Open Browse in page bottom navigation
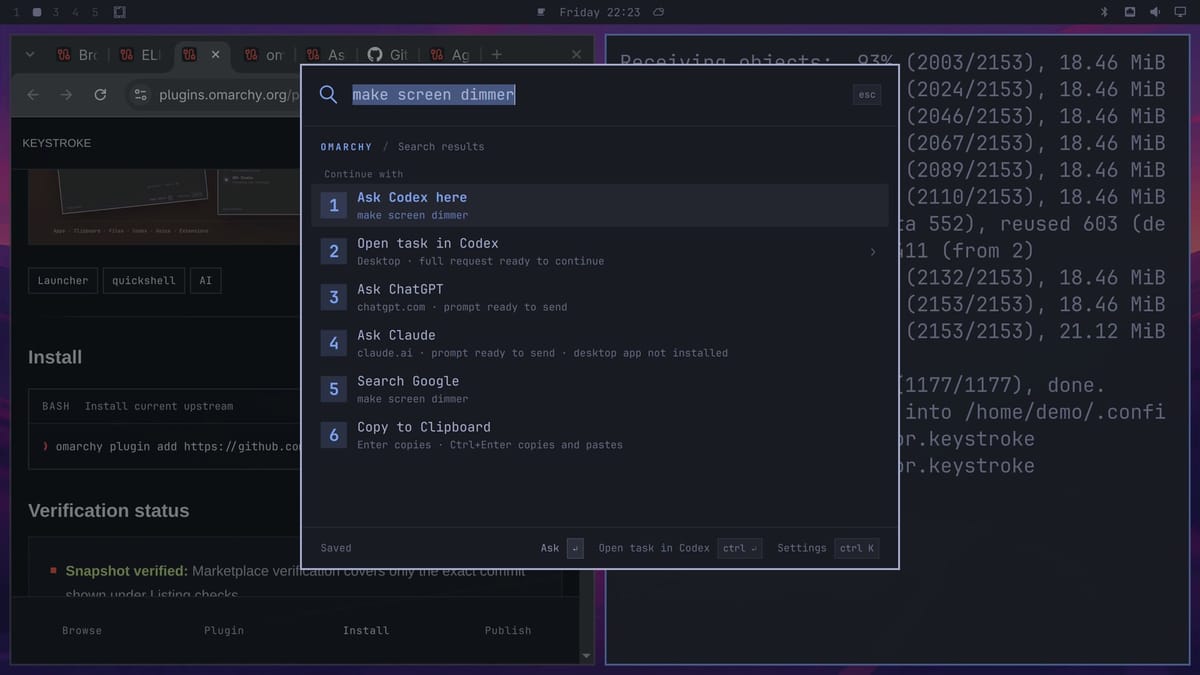 pos(82,630)
